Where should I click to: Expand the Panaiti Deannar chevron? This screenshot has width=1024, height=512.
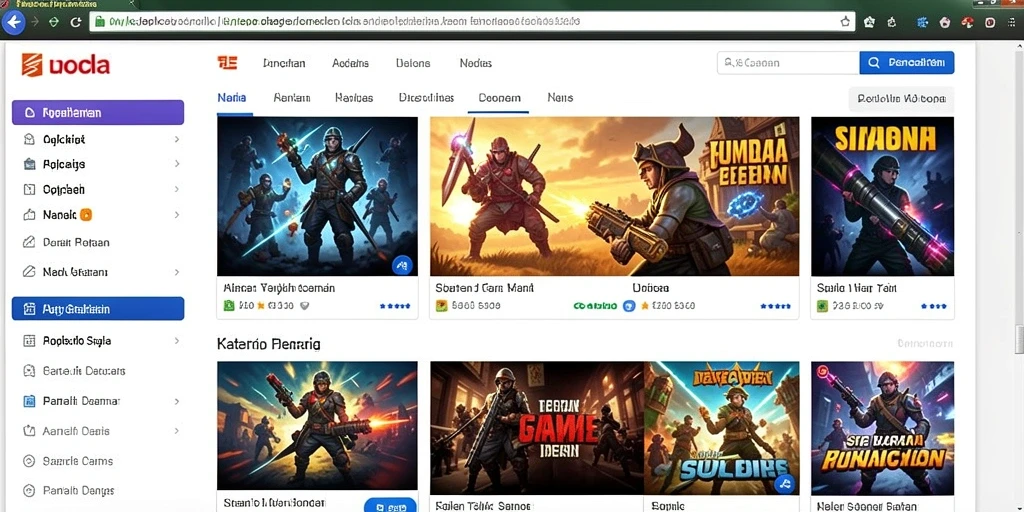[x=177, y=401]
